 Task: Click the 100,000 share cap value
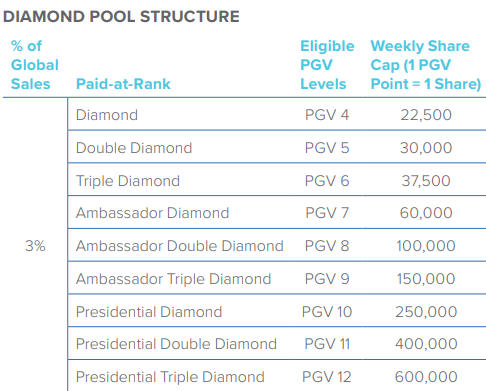[426, 246]
